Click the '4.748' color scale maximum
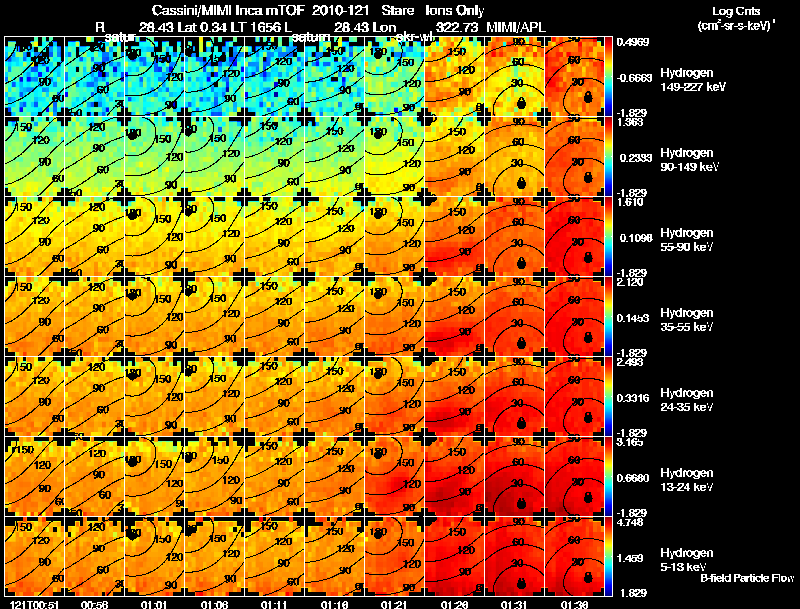Screen dimensions: 800x609 630,522
